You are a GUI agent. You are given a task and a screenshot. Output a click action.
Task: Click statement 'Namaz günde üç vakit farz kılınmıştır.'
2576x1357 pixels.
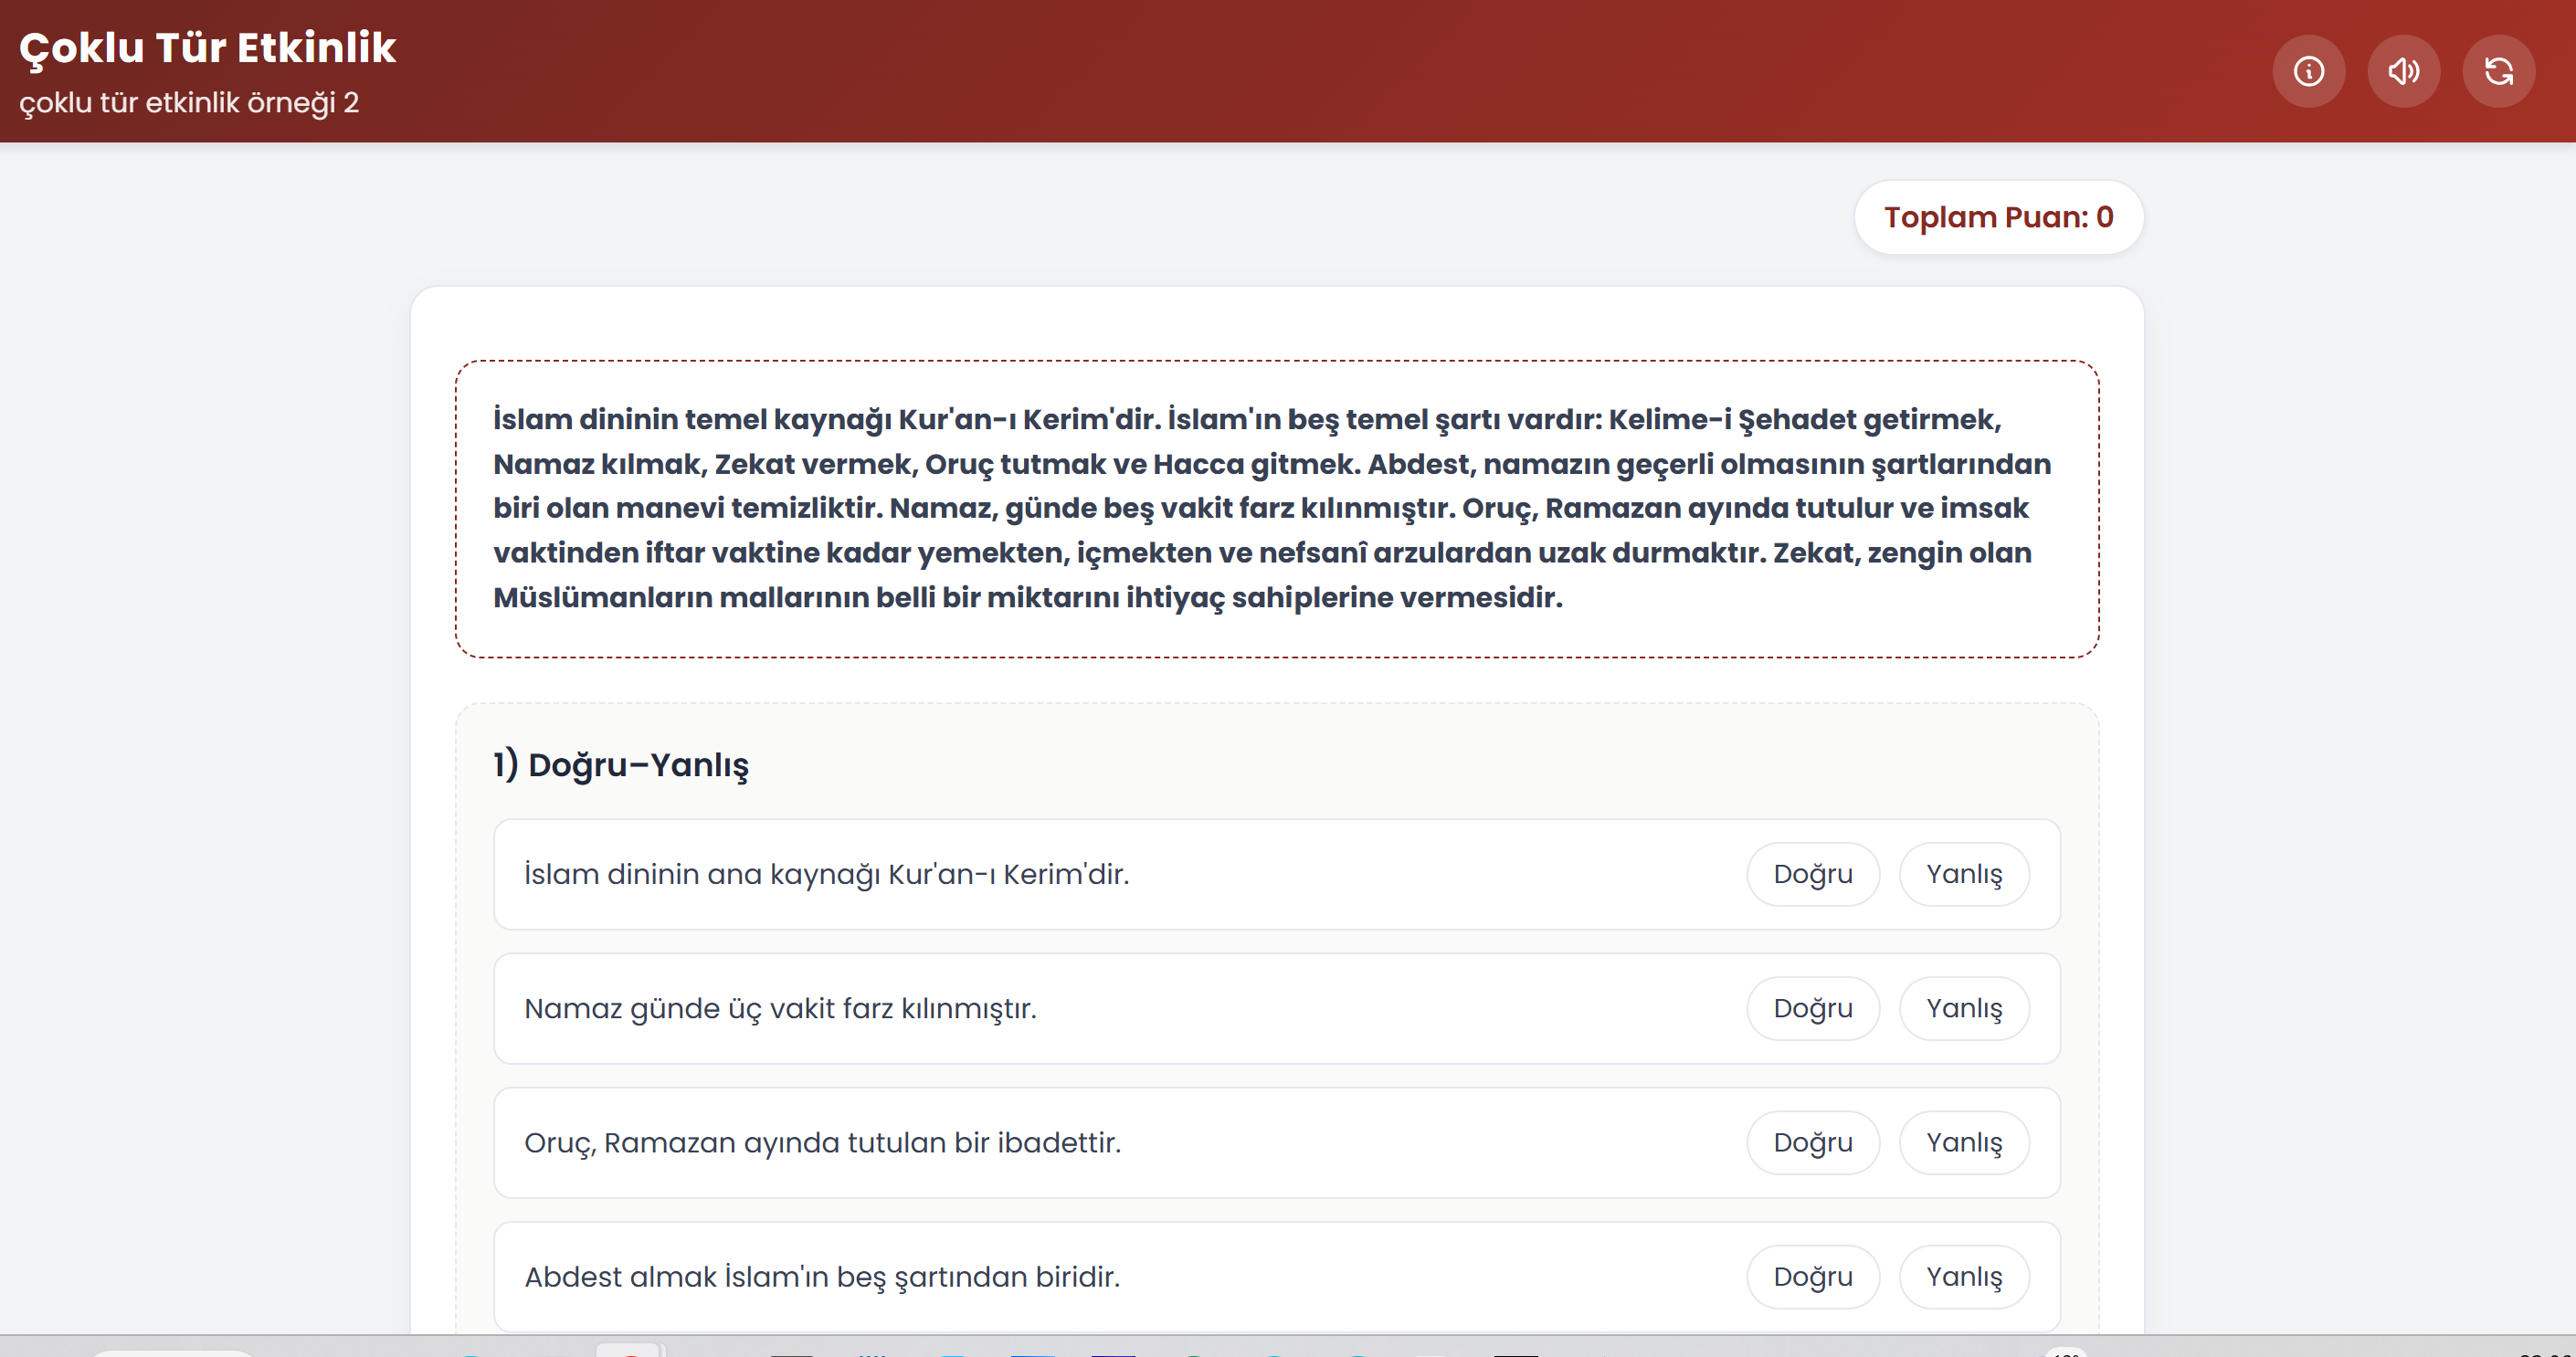(x=780, y=1008)
